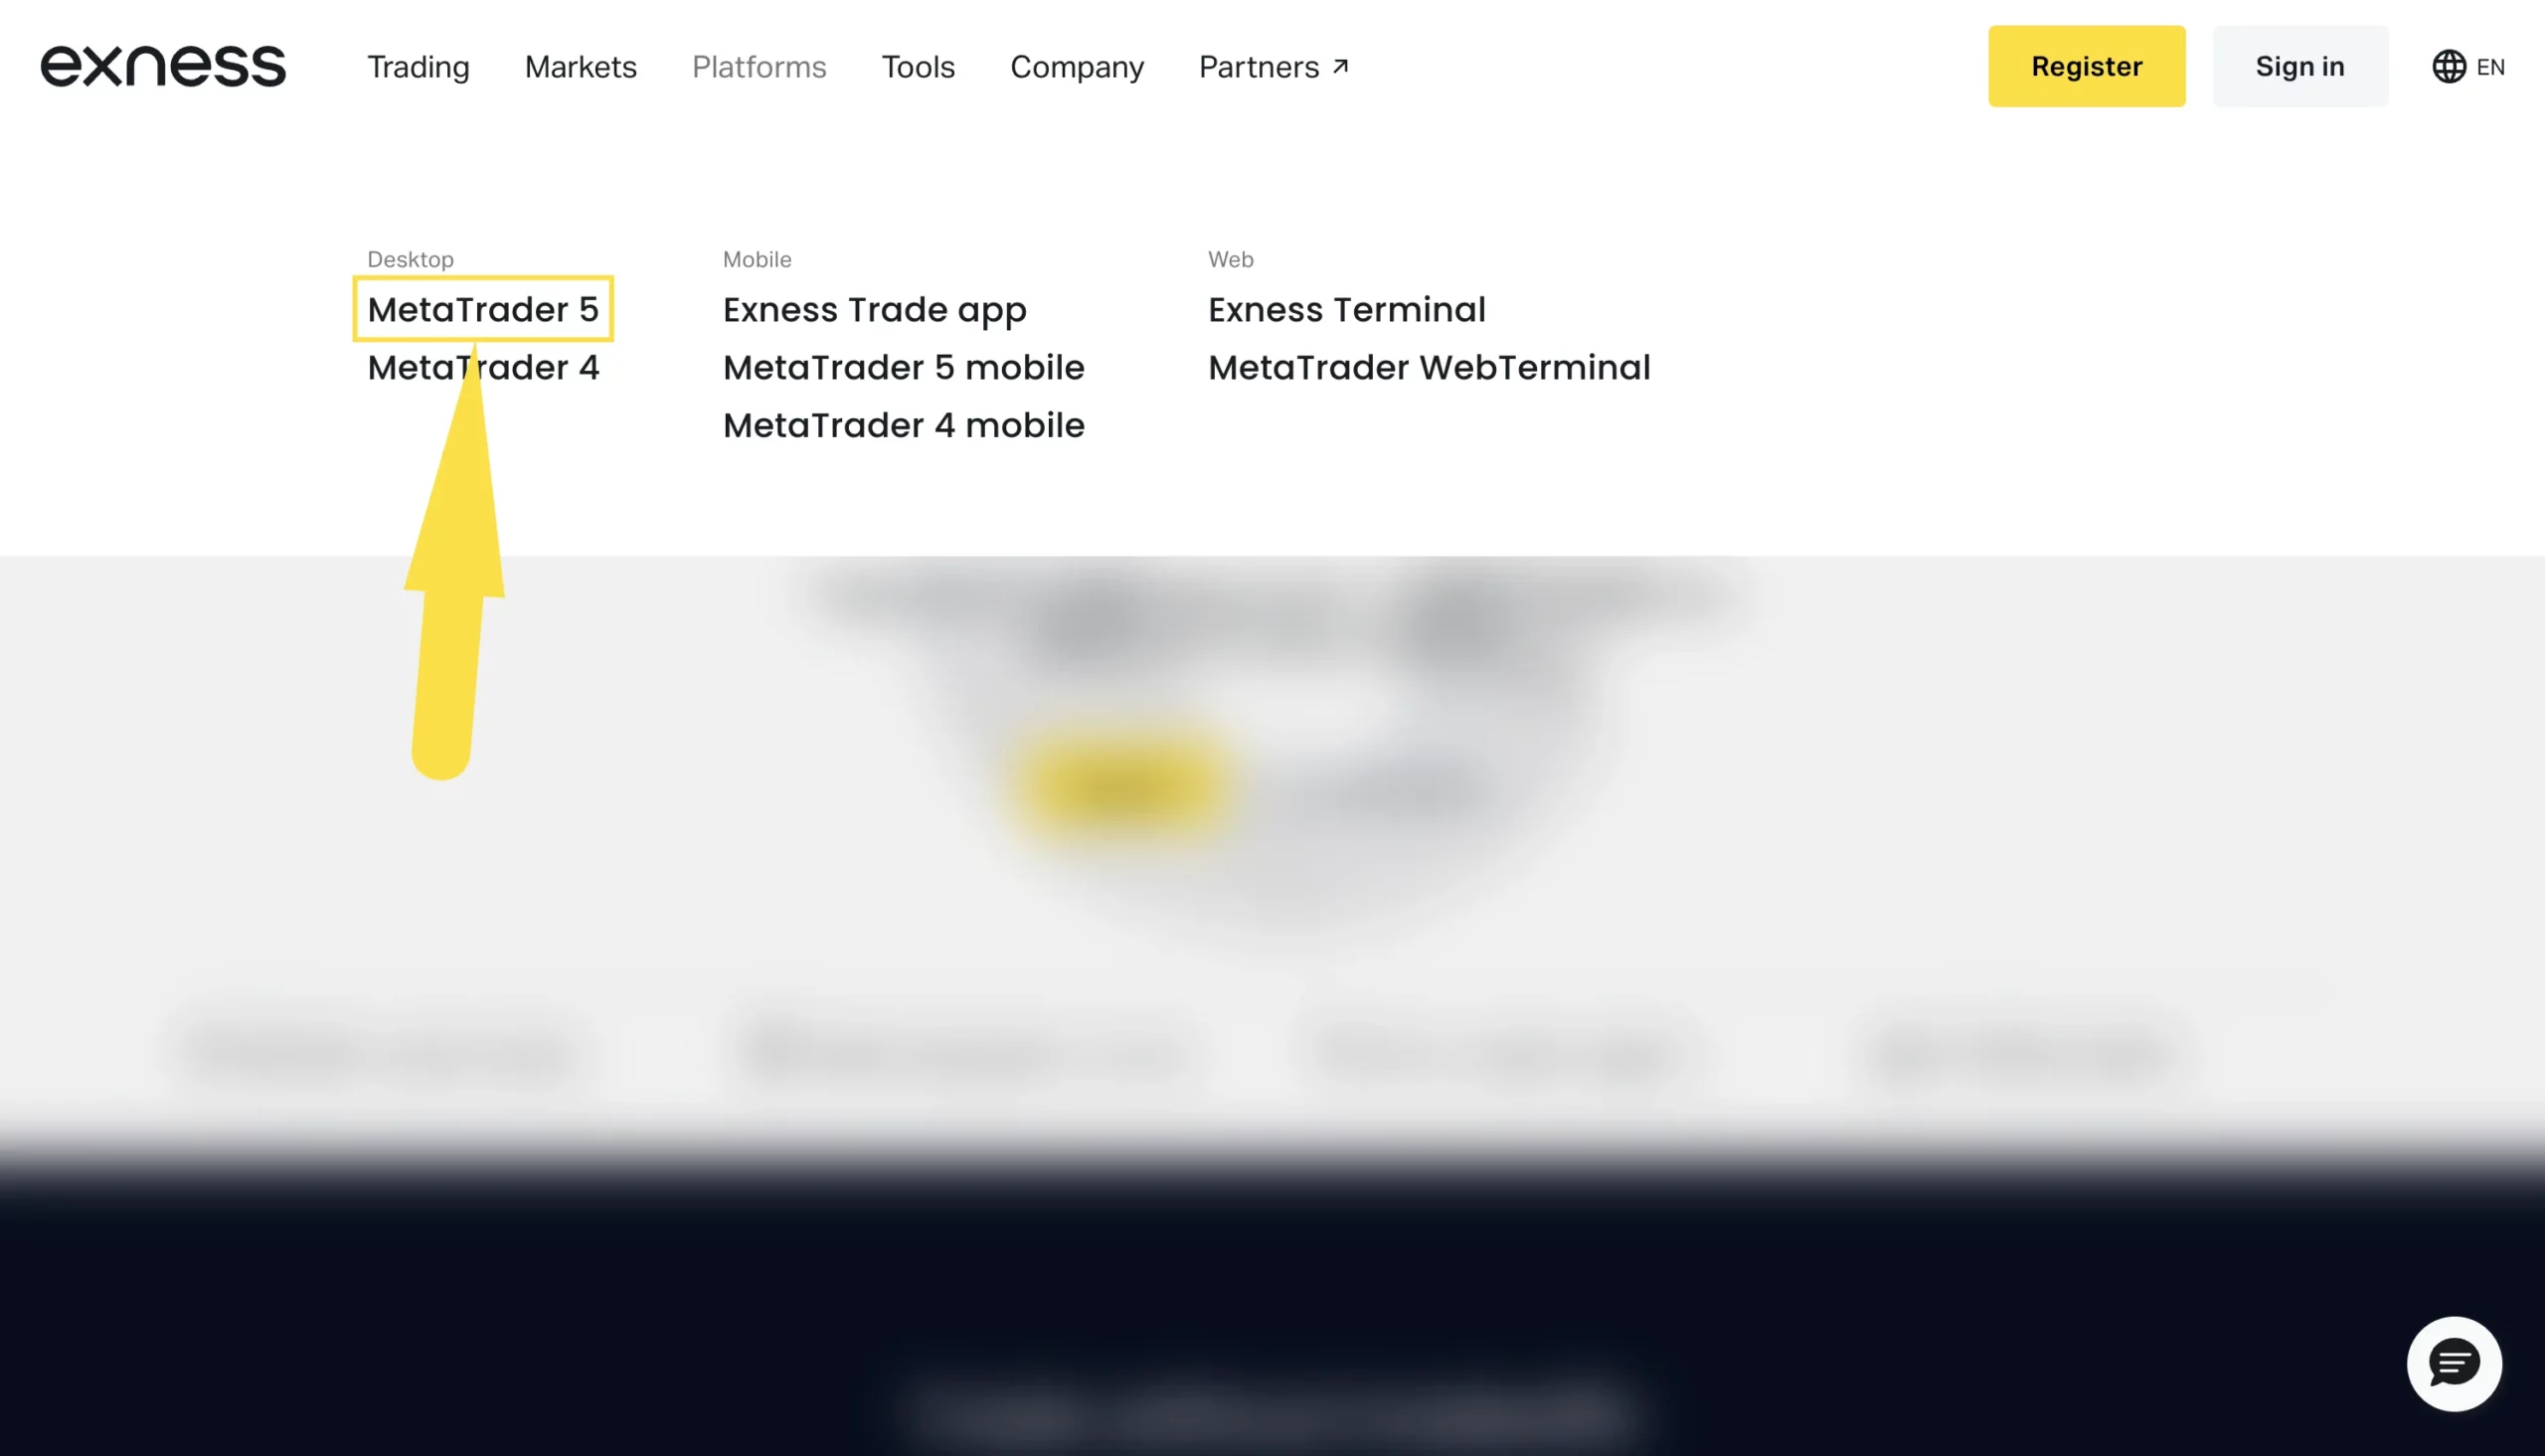Viewport: 2545px width, 1456px height.
Task: Select Exness Trade app mobile option
Action: (x=874, y=309)
